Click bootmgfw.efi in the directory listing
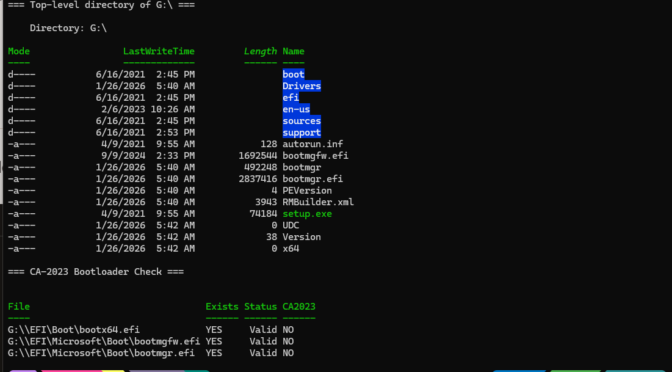Image resolution: width=672 pixels, height=372 pixels. click(315, 156)
